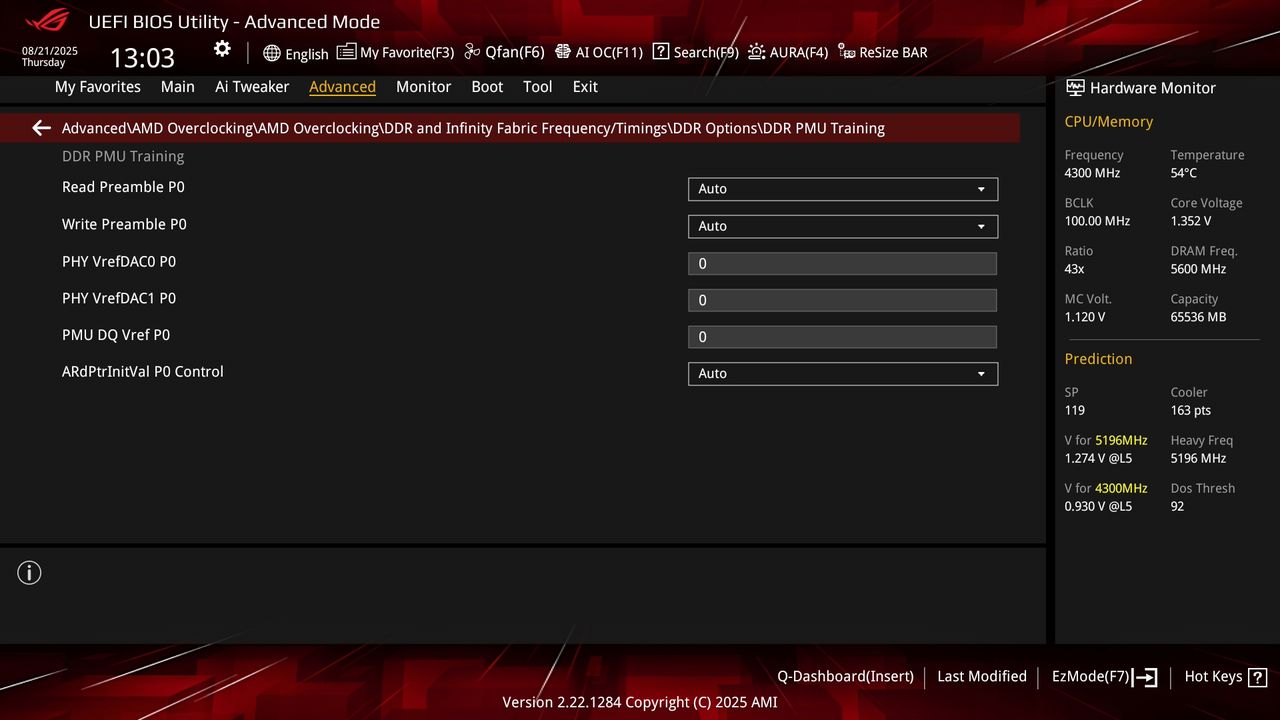Image resolution: width=1280 pixels, height=720 pixels.
Task: Click the gear settings icon
Action: (221, 48)
